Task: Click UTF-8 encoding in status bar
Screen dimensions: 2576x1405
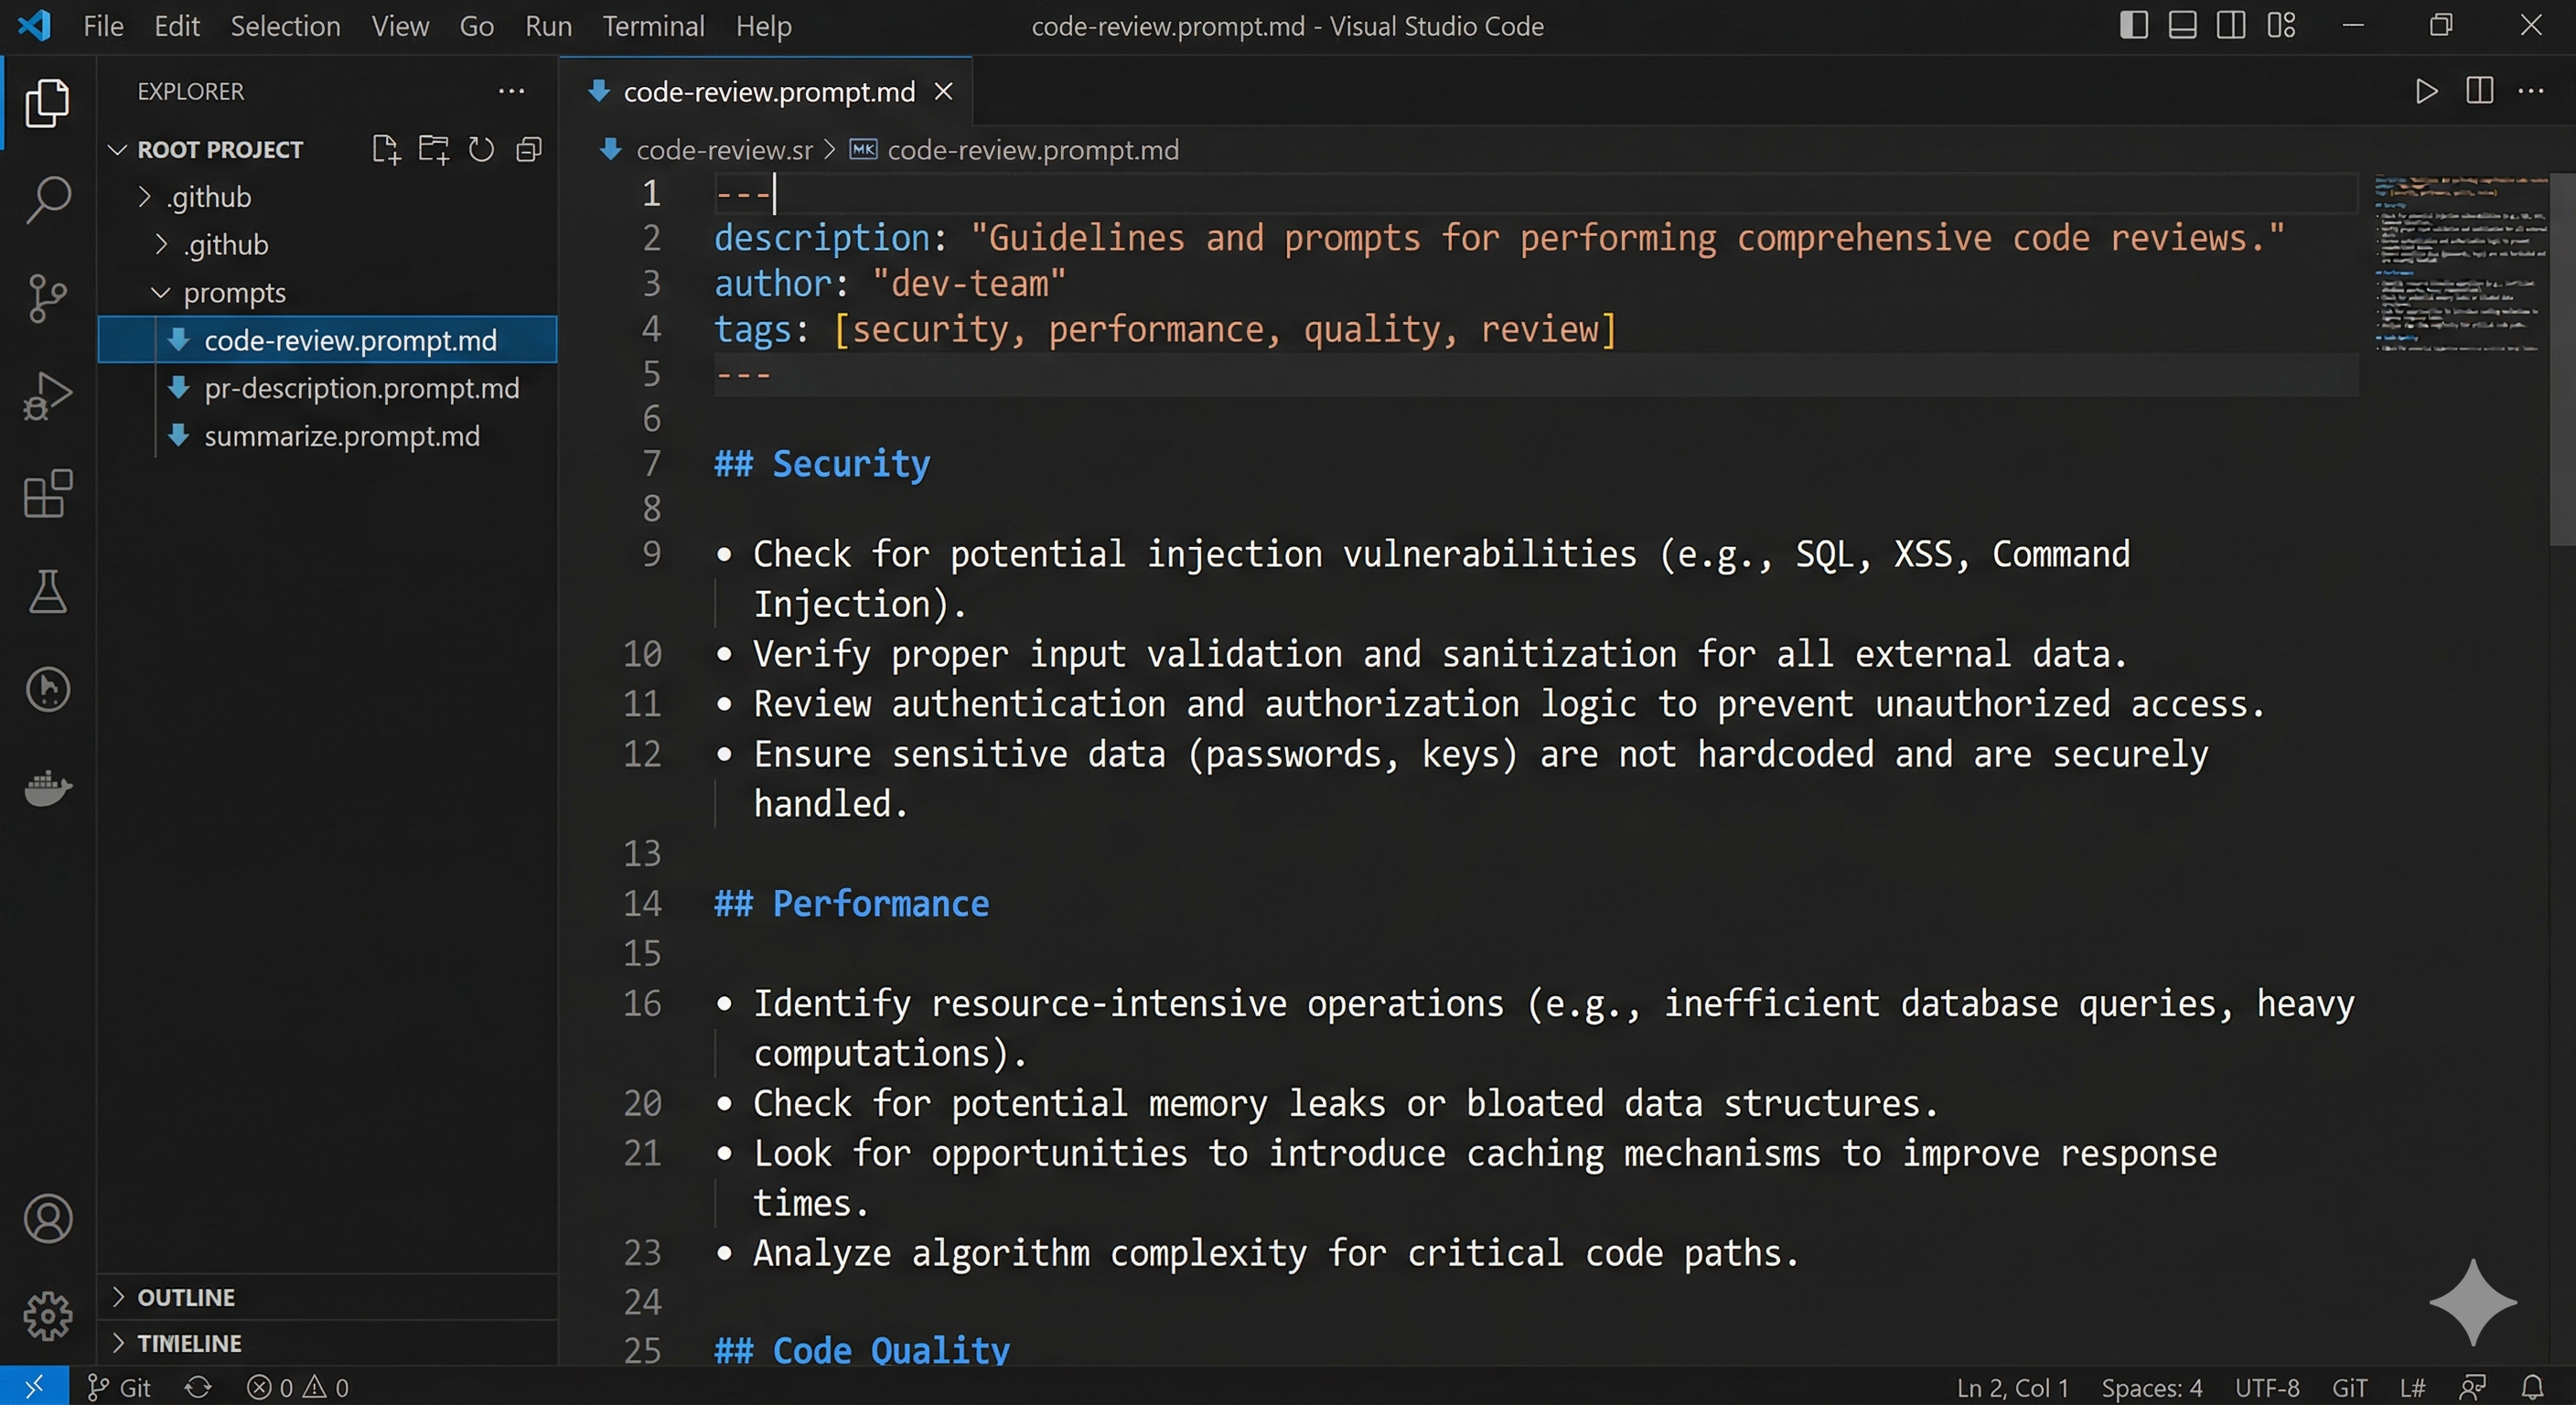Action: 2267,1387
